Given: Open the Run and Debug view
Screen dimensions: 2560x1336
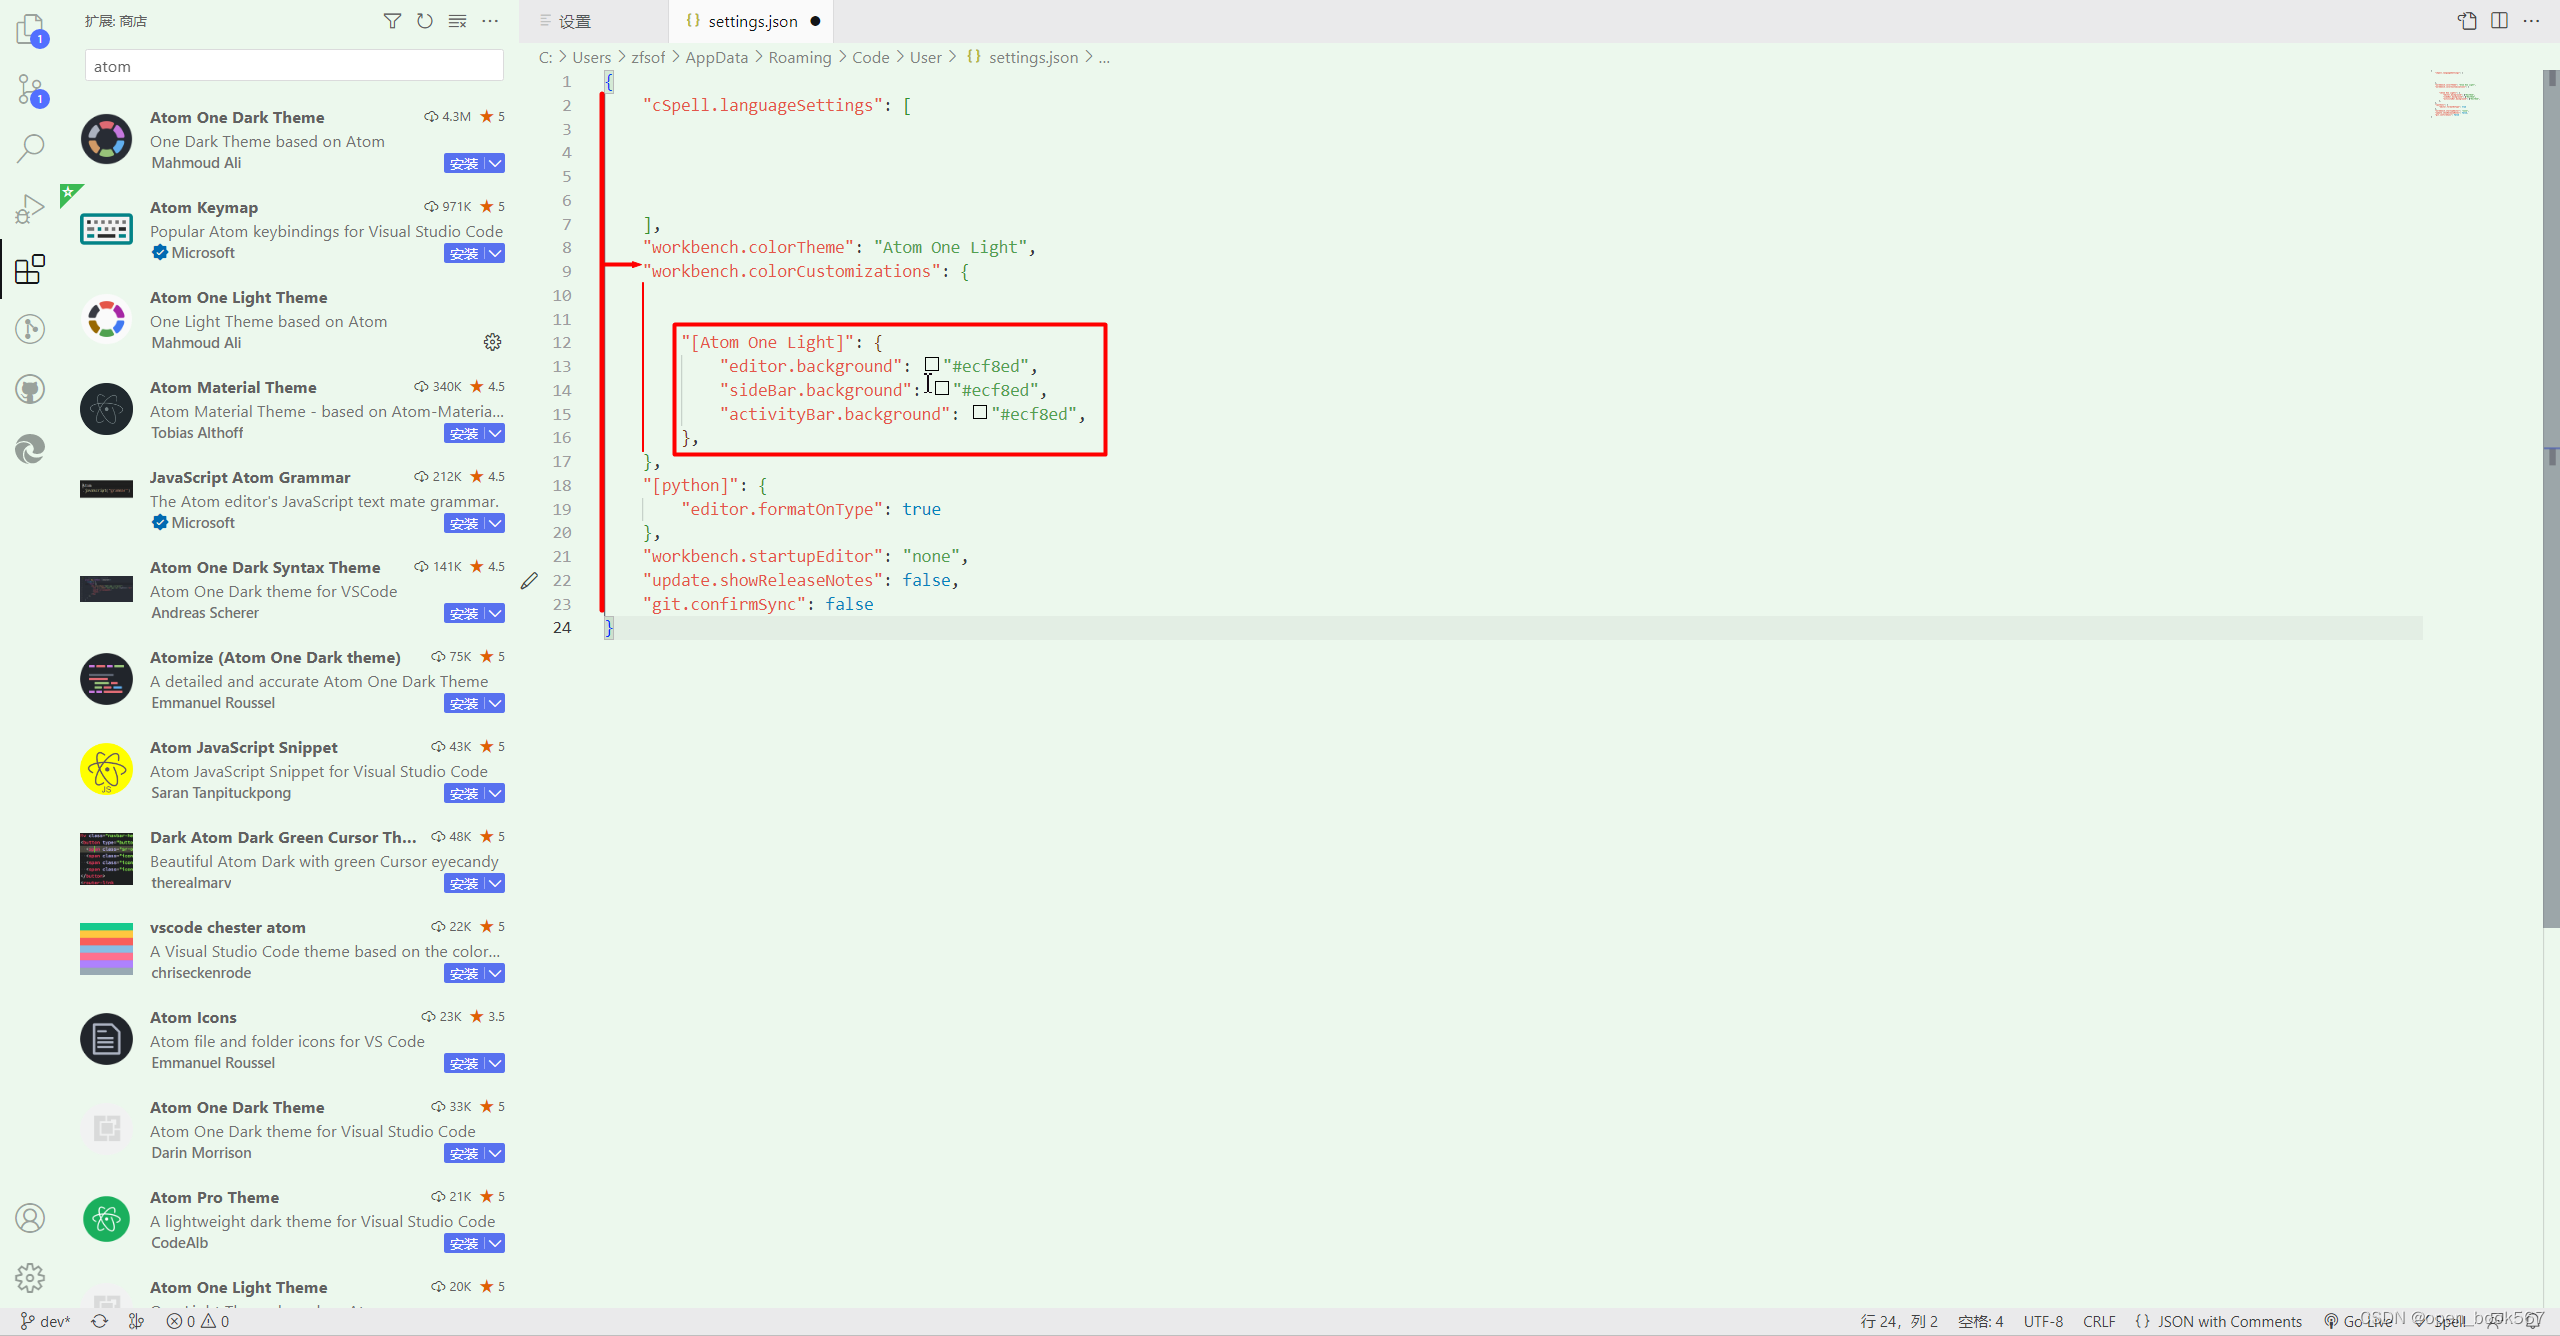Looking at the screenshot, I should tap(31, 208).
